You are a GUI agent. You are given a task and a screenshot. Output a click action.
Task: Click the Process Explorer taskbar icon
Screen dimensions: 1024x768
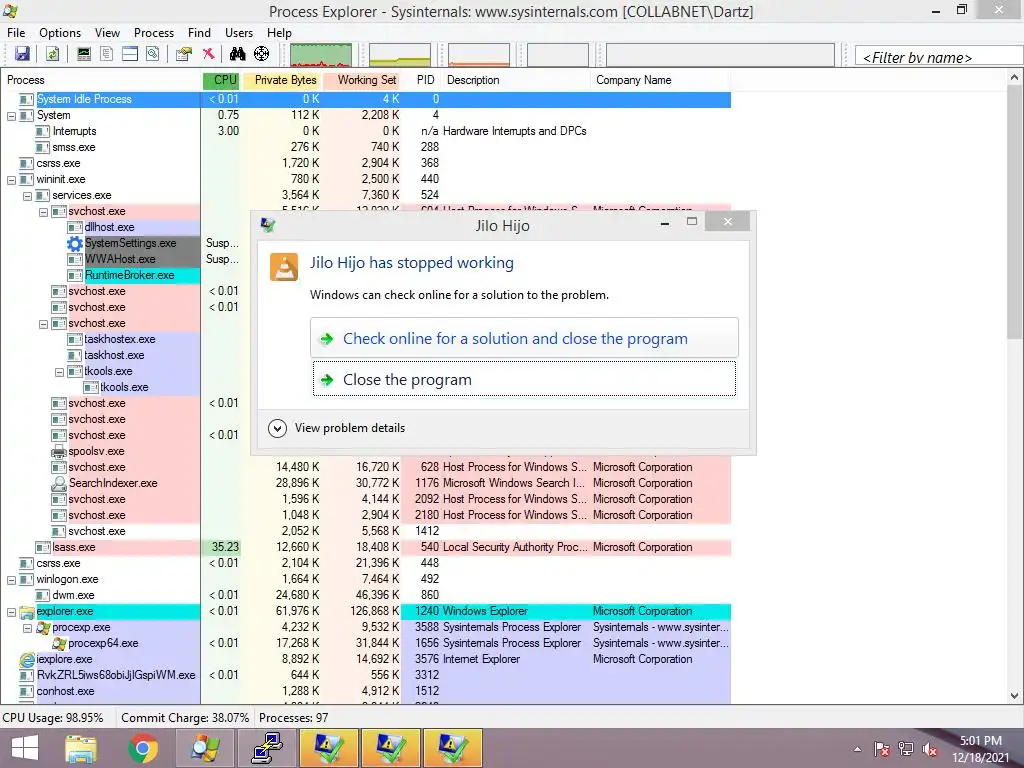tap(205, 748)
